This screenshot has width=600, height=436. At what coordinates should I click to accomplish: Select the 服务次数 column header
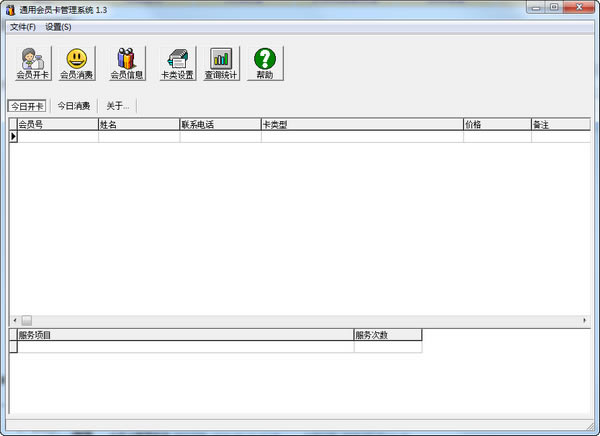click(x=388, y=335)
